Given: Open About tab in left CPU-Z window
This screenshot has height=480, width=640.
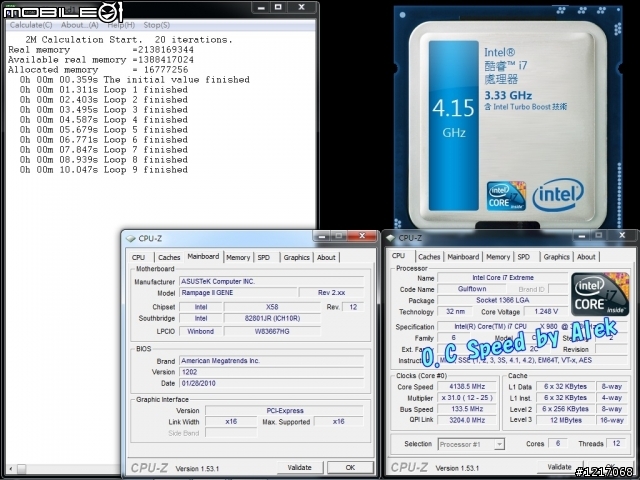Looking at the screenshot, I should point(326,258).
